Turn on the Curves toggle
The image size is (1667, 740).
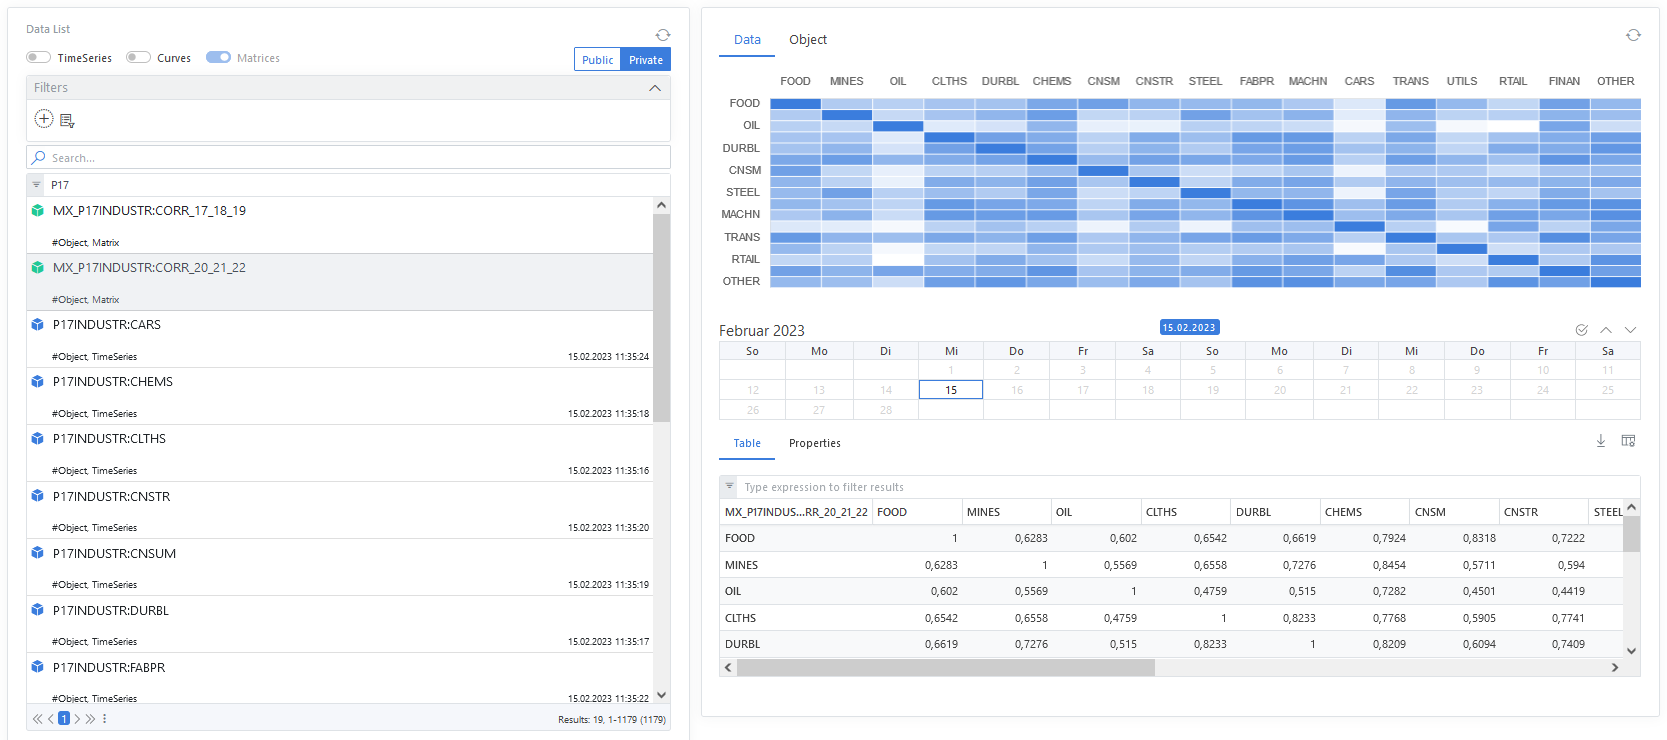tap(138, 57)
